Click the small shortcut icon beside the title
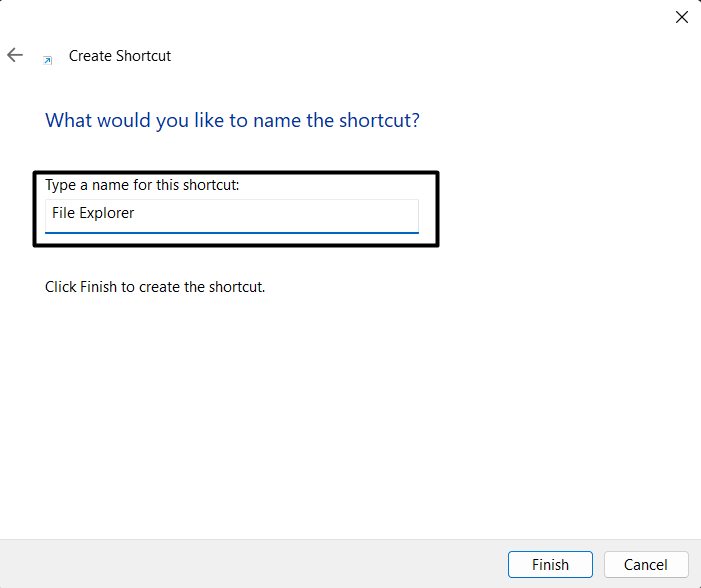The image size is (701, 588). tap(47, 59)
